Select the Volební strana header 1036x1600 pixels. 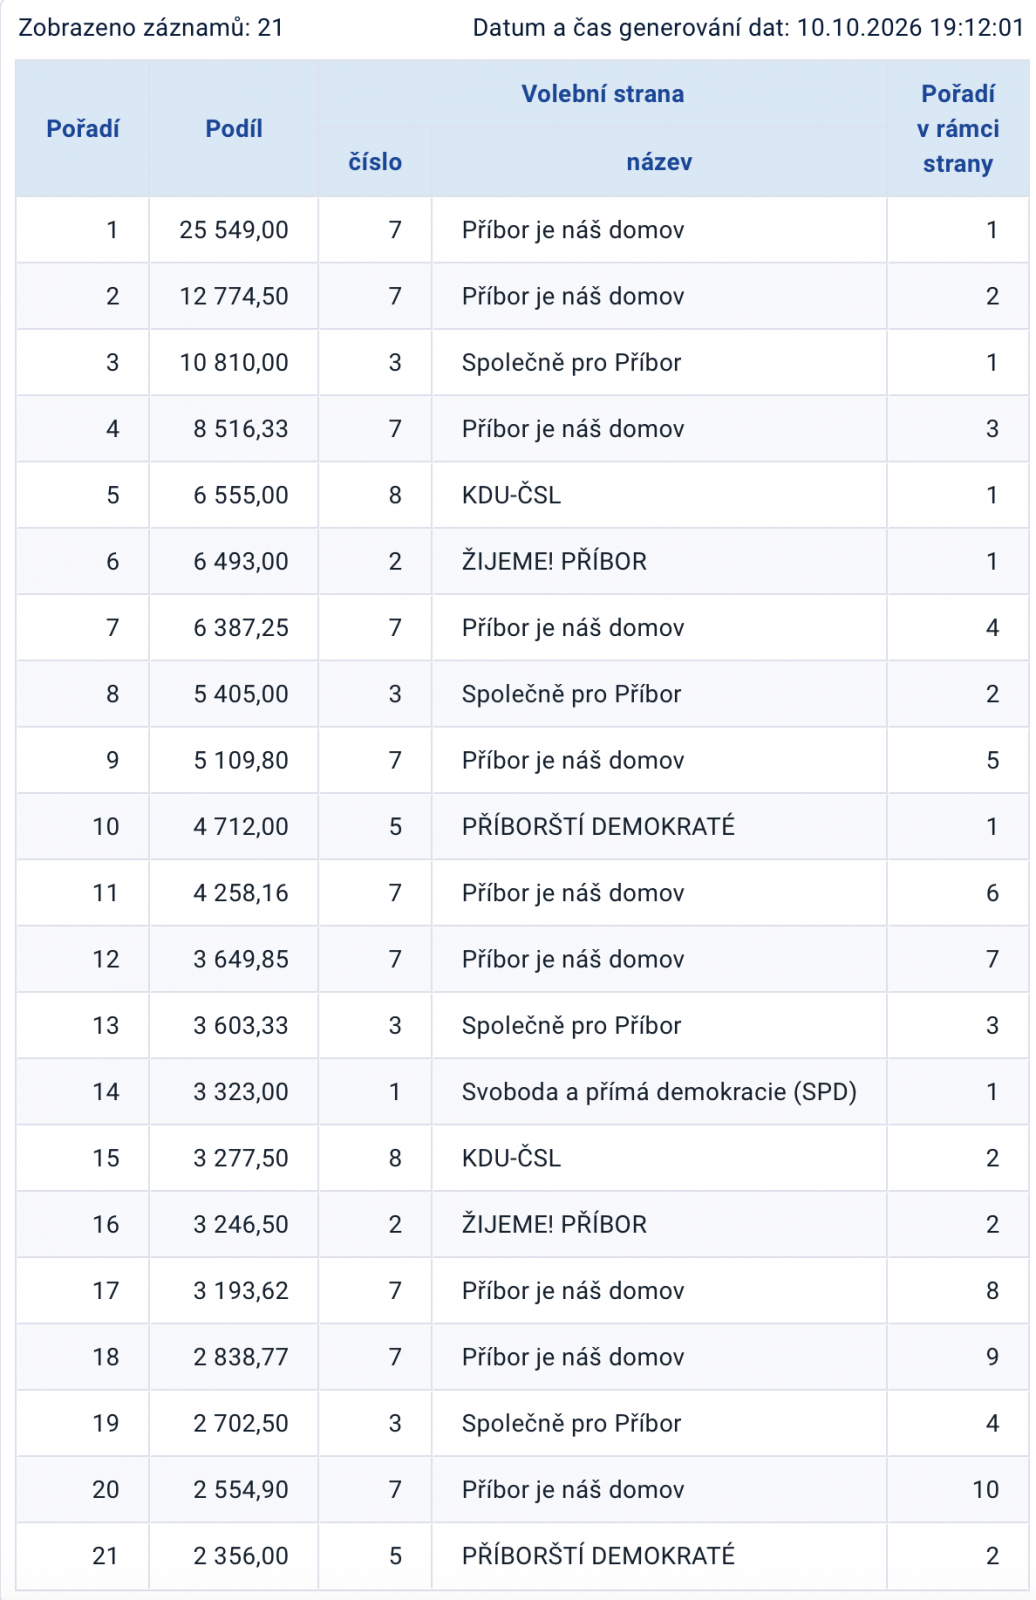603,94
